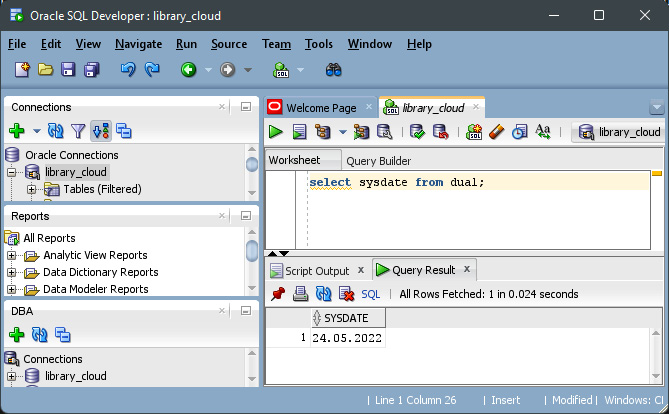Viewport: 669px width, 414px height.
Task: Open SQL History with the clock icon
Action: click(519, 132)
